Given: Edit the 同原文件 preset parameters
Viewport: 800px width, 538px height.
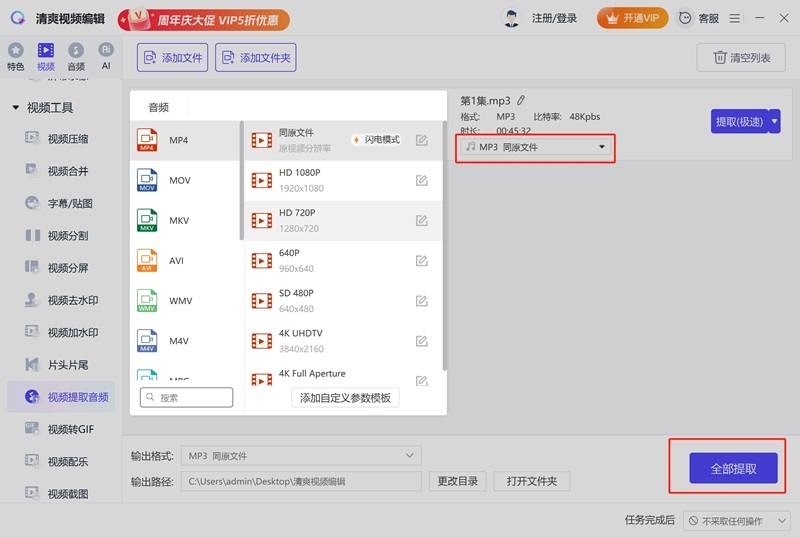Looking at the screenshot, I should click(x=421, y=140).
